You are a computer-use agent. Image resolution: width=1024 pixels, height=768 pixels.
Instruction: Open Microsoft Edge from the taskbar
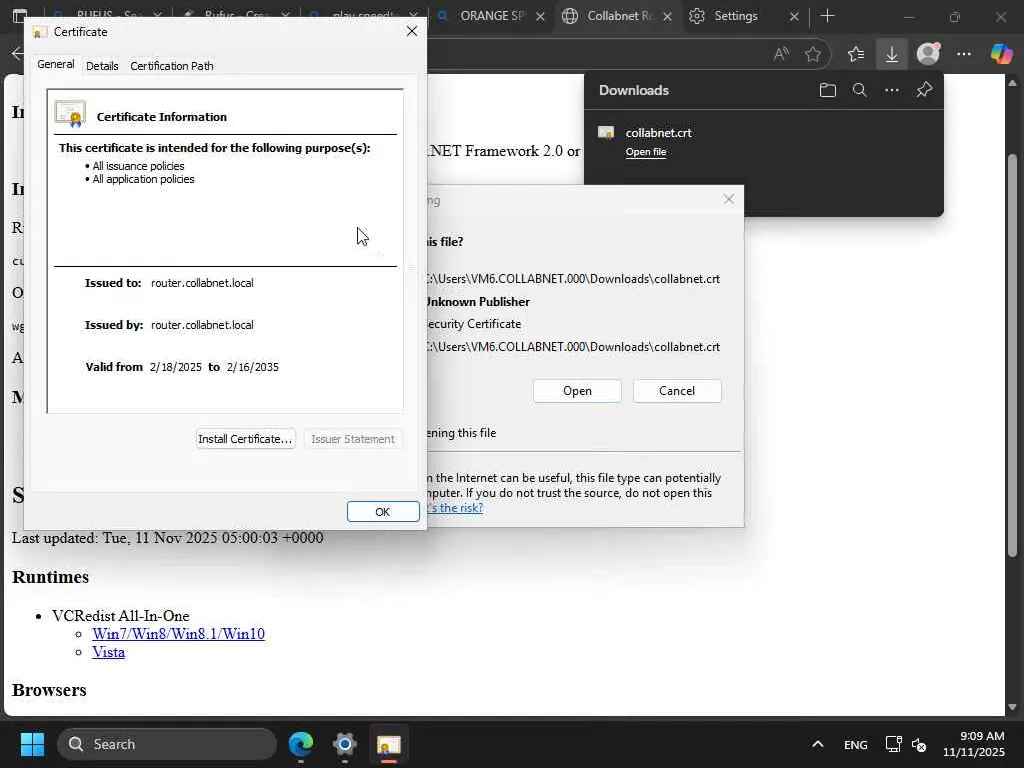tap(301, 744)
